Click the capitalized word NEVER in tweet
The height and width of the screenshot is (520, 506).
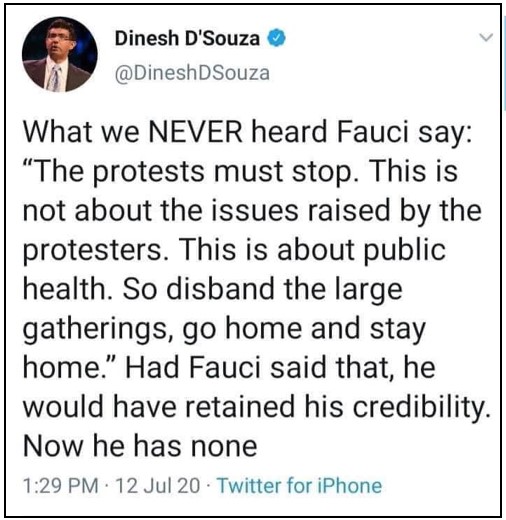pyautogui.click(x=195, y=132)
